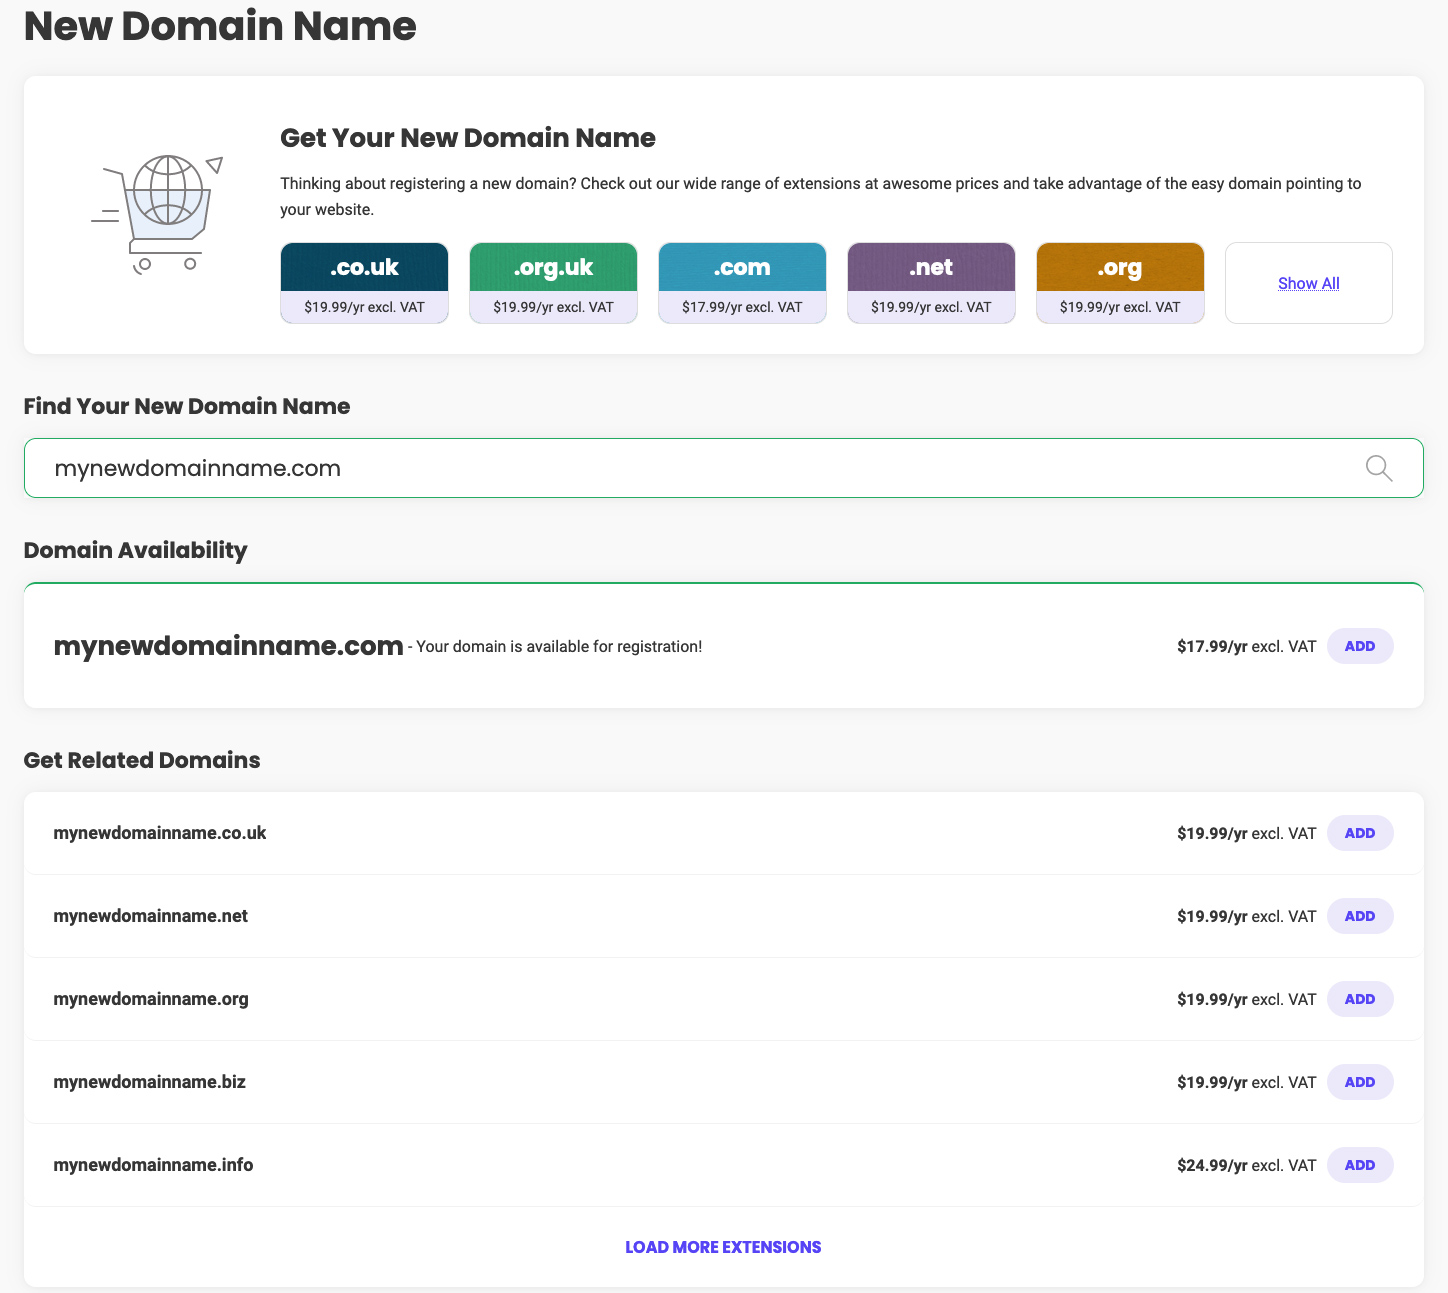
Task: Click the Get Your New Domain Name heading
Action: (x=468, y=138)
